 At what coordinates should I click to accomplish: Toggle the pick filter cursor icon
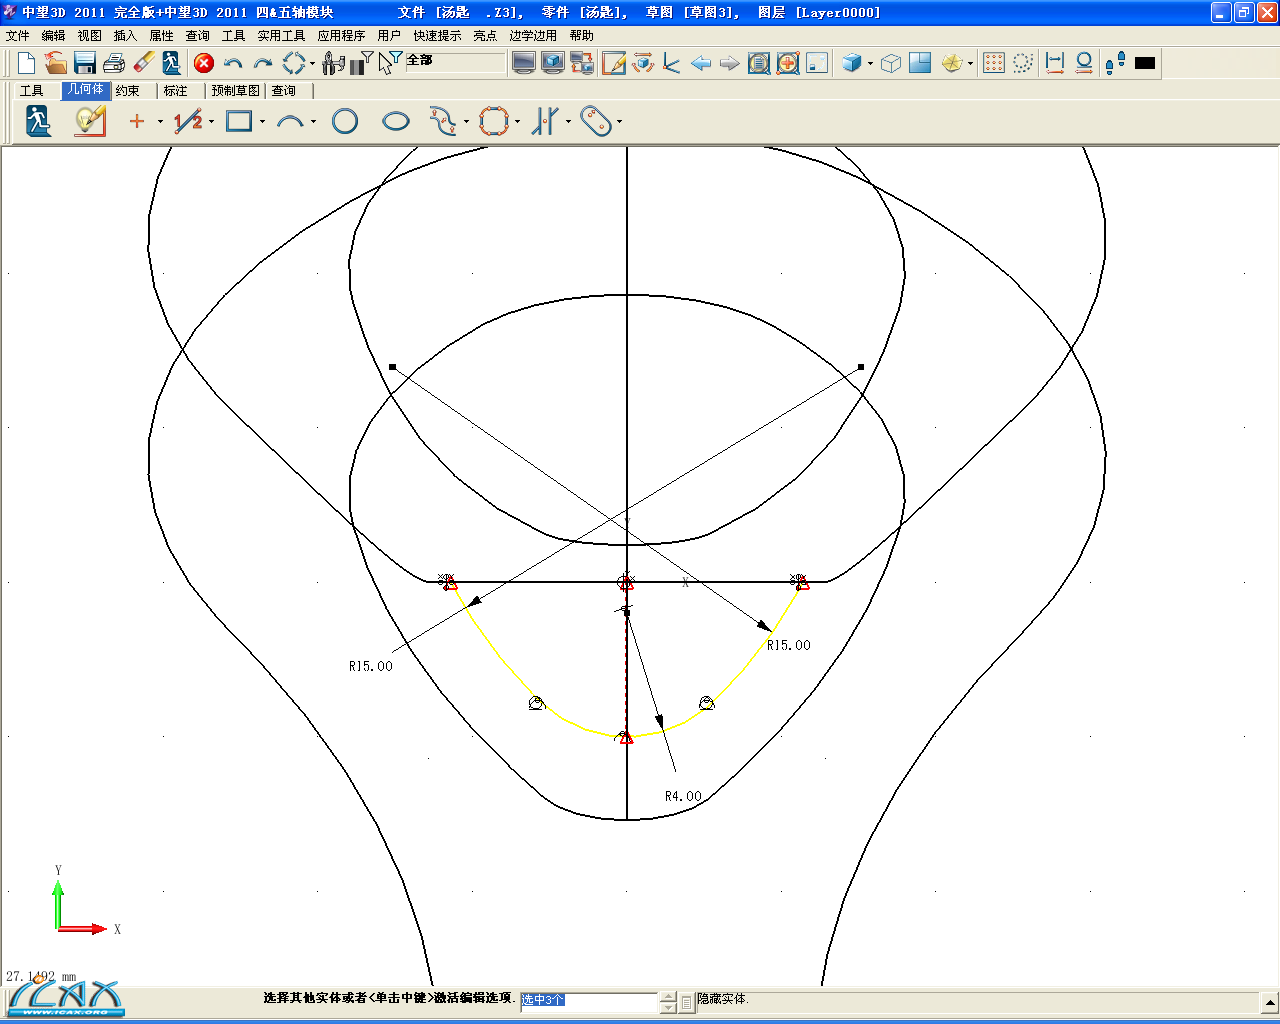click(x=389, y=63)
